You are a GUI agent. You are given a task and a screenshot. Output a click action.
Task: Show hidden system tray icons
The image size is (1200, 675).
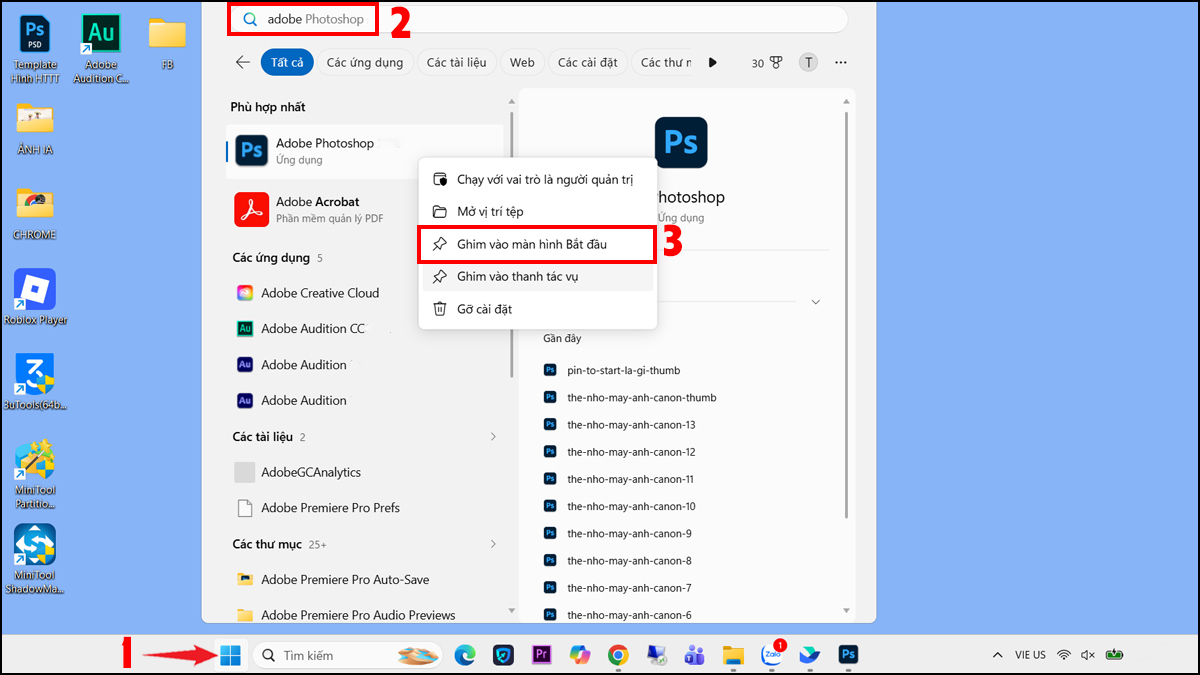tap(997, 655)
